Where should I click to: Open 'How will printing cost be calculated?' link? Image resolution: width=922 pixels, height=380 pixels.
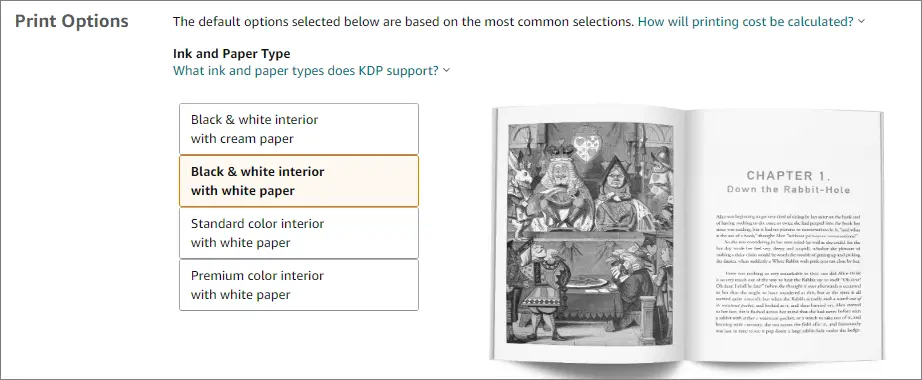746,22
